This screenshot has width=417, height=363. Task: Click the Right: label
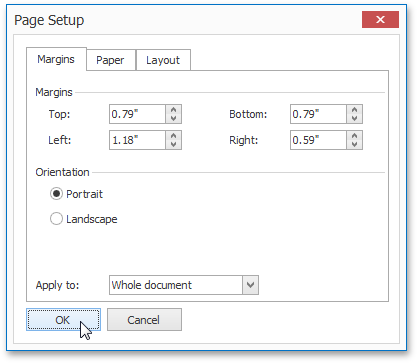(x=243, y=140)
